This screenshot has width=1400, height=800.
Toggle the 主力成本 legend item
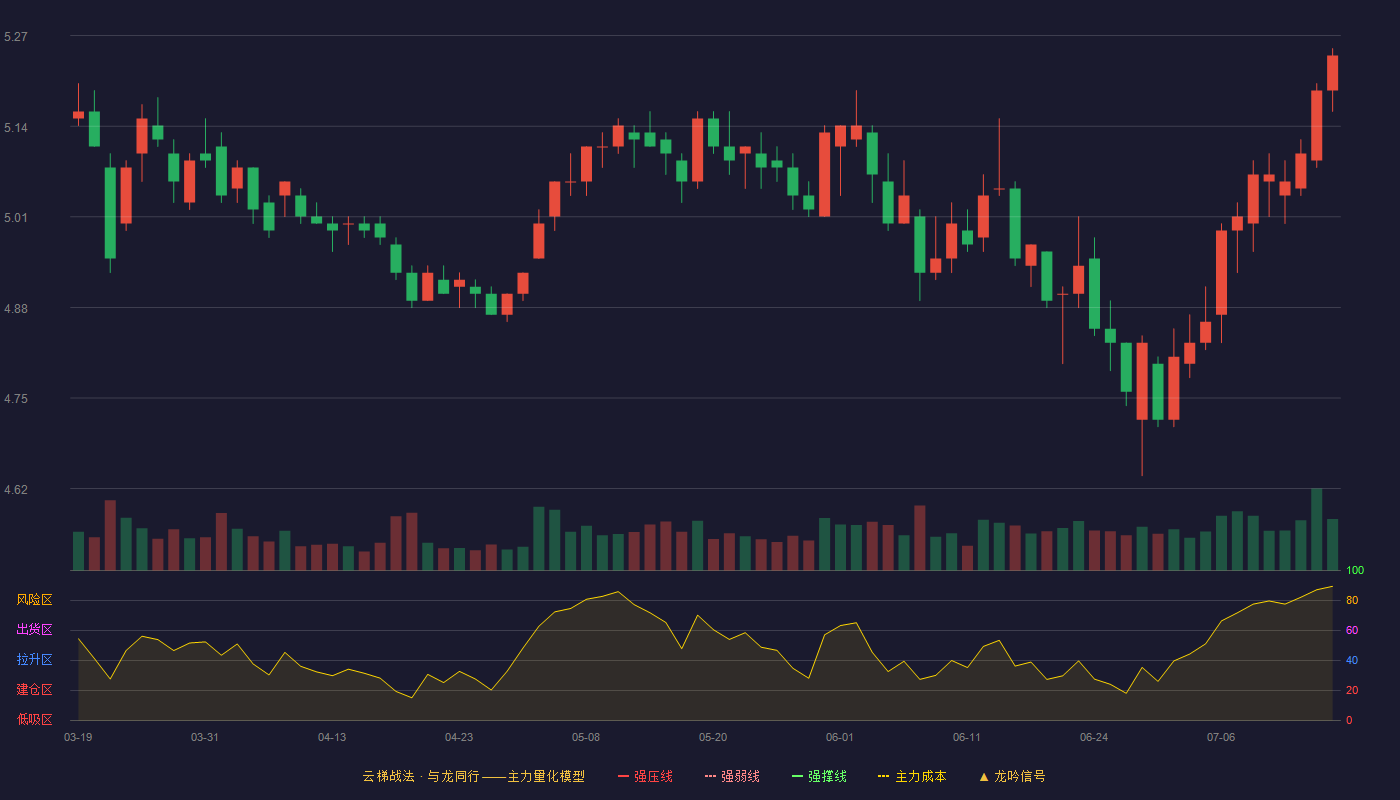pos(912,776)
